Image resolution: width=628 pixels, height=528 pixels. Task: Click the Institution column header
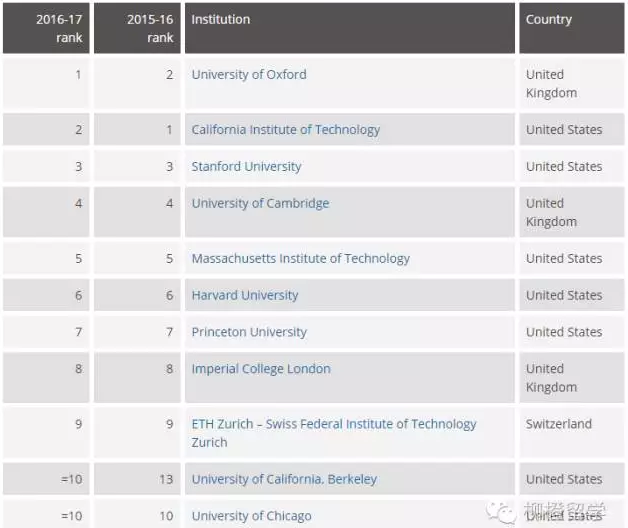coord(350,28)
